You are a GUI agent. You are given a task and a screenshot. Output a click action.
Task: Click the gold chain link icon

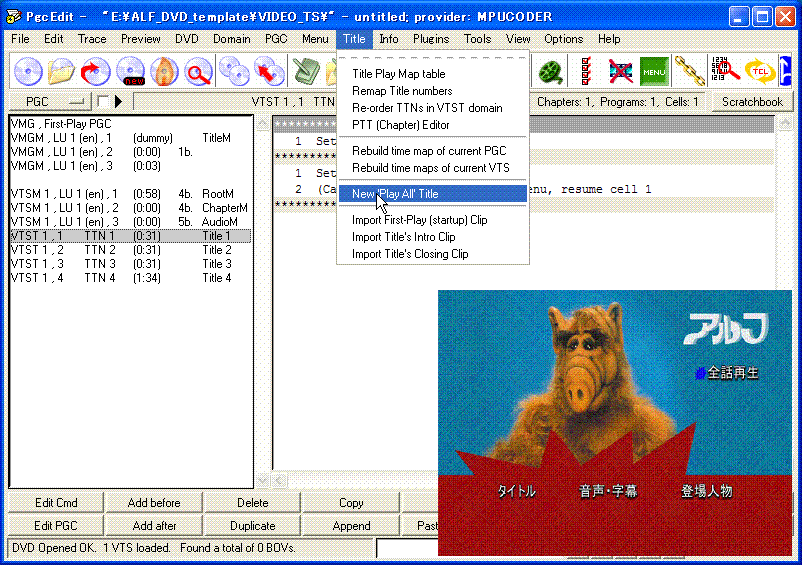point(689,71)
